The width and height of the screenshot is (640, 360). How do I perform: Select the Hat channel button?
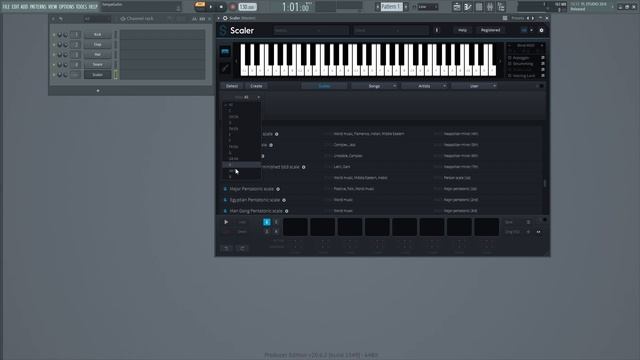tap(98, 54)
